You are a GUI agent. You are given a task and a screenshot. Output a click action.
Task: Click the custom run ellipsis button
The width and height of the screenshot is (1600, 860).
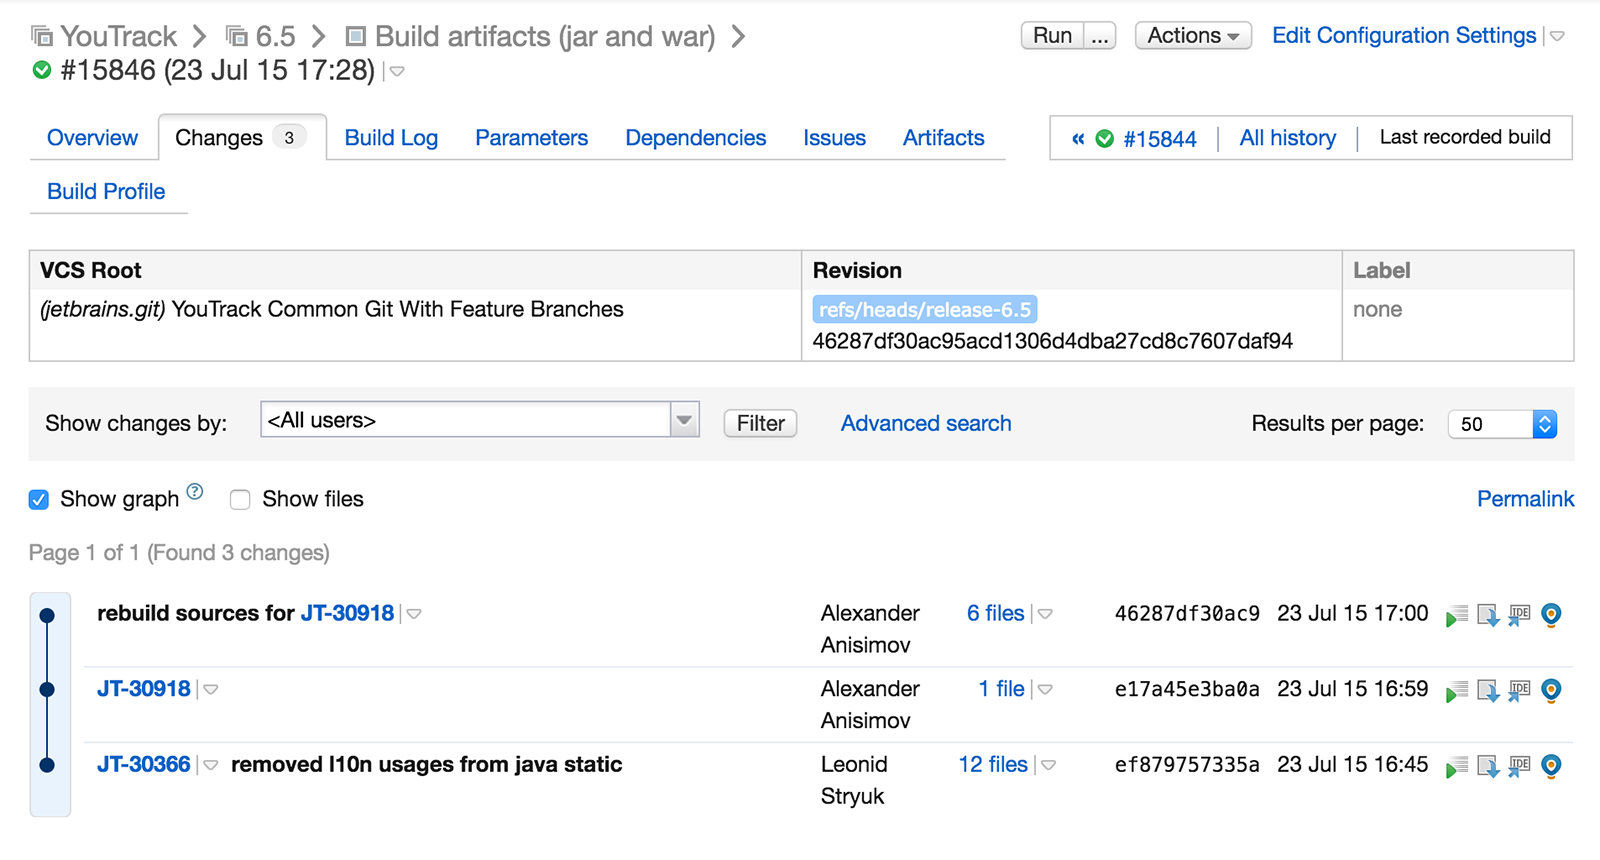coord(1100,35)
